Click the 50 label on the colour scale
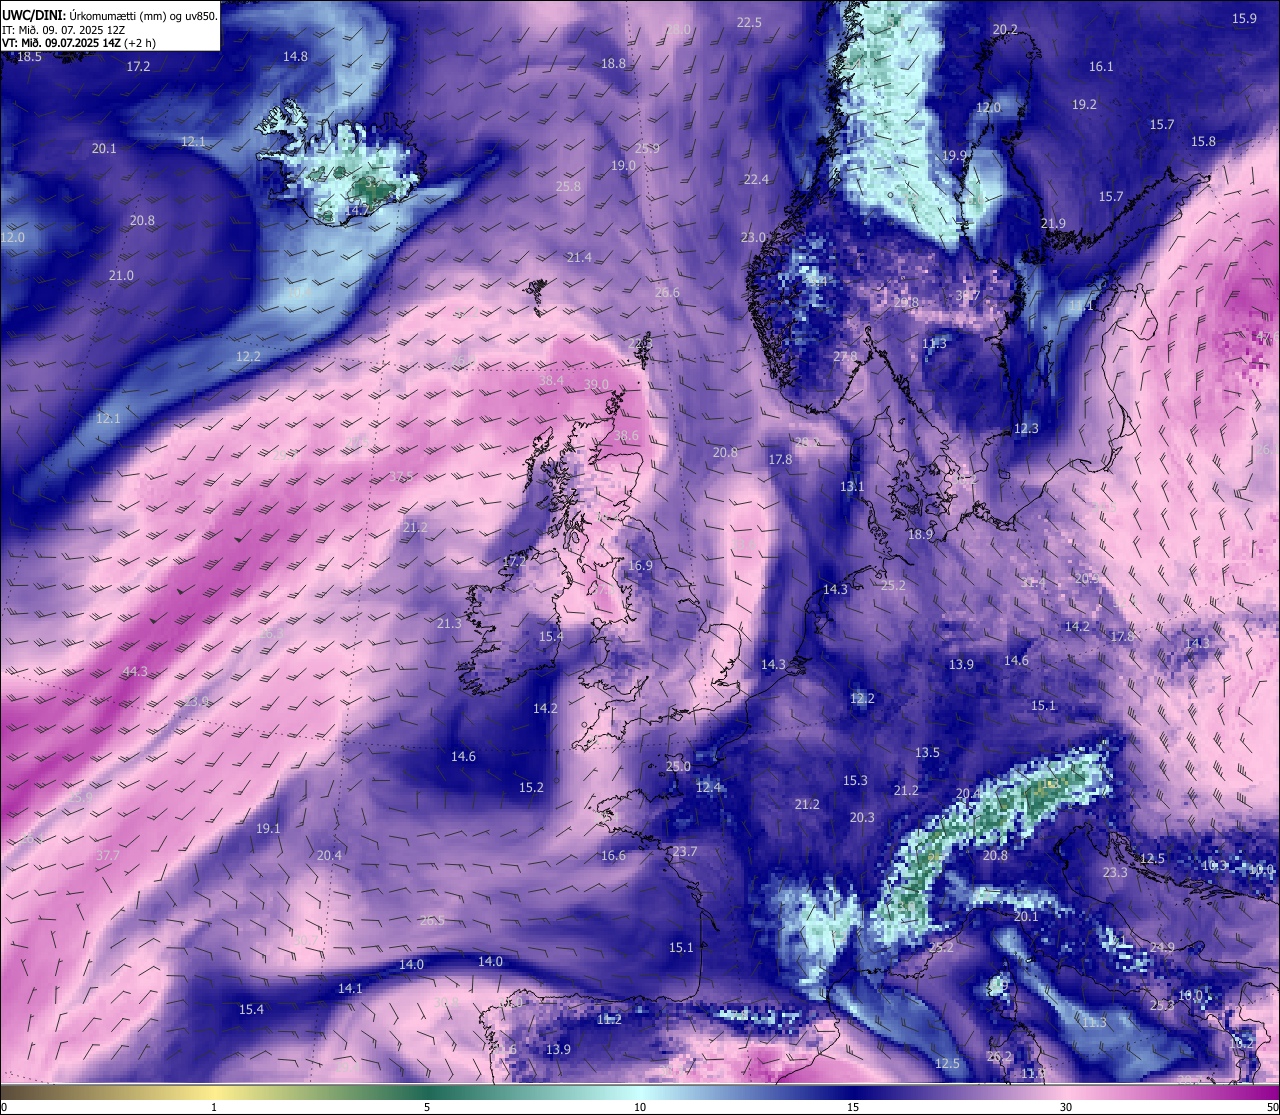The width and height of the screenshot is (1280, 1115). [x=1271, y=1107]
